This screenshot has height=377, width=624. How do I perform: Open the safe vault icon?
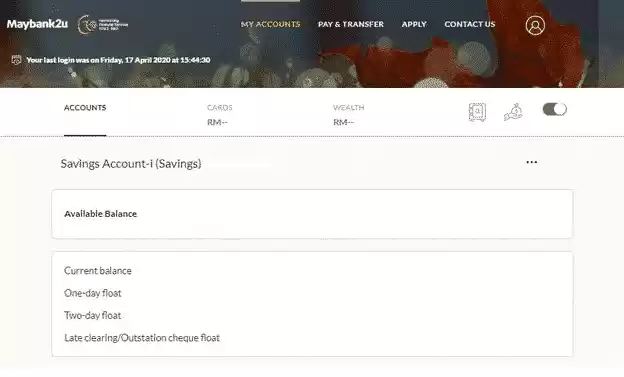pos(477,112)
